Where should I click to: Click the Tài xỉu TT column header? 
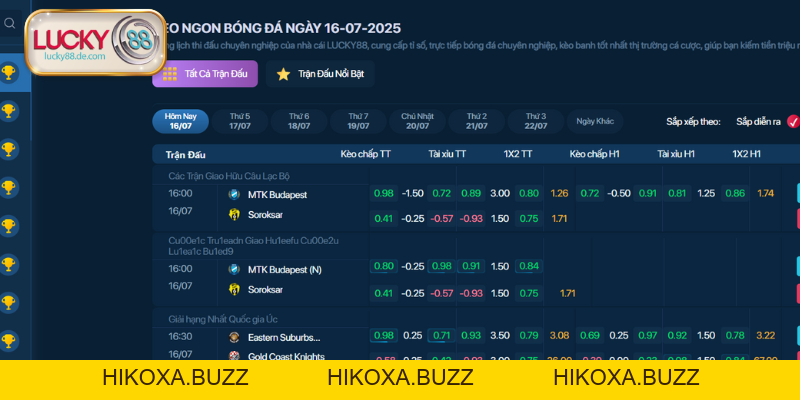pyautogui.click(x=447, y=154)
